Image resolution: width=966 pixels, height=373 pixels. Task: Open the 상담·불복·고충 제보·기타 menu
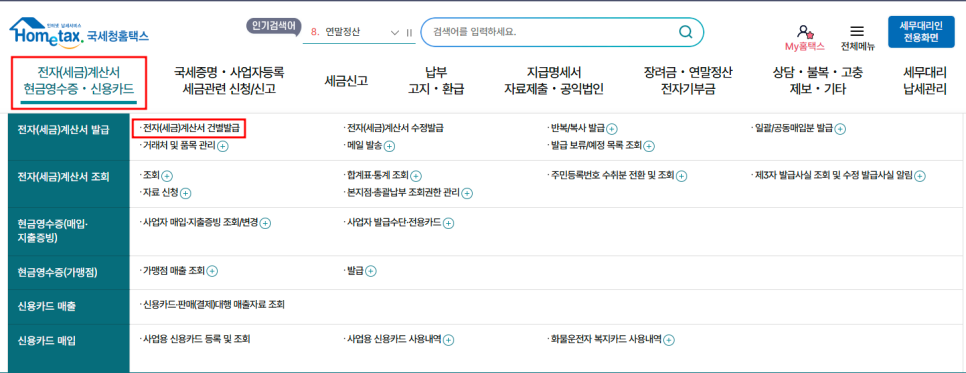[818, 81]
